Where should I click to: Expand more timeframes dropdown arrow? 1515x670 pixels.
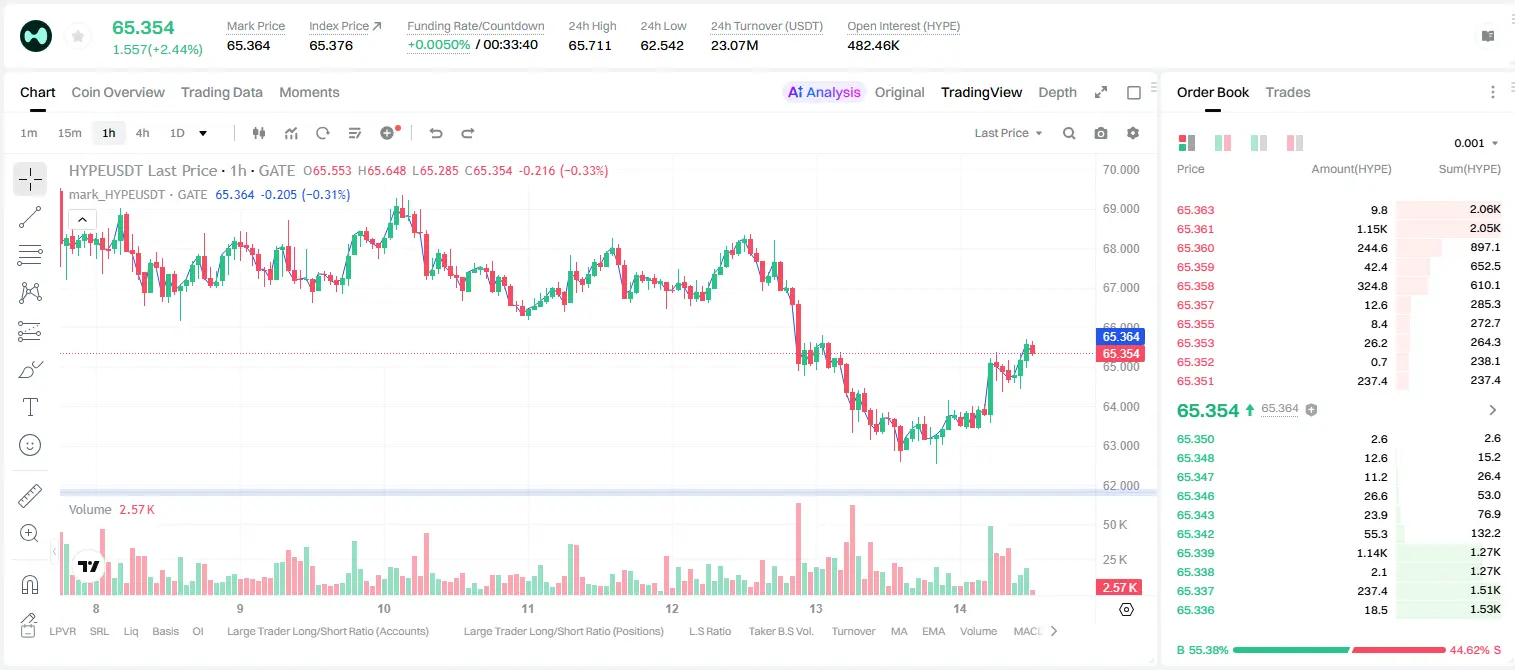(203, 133)
